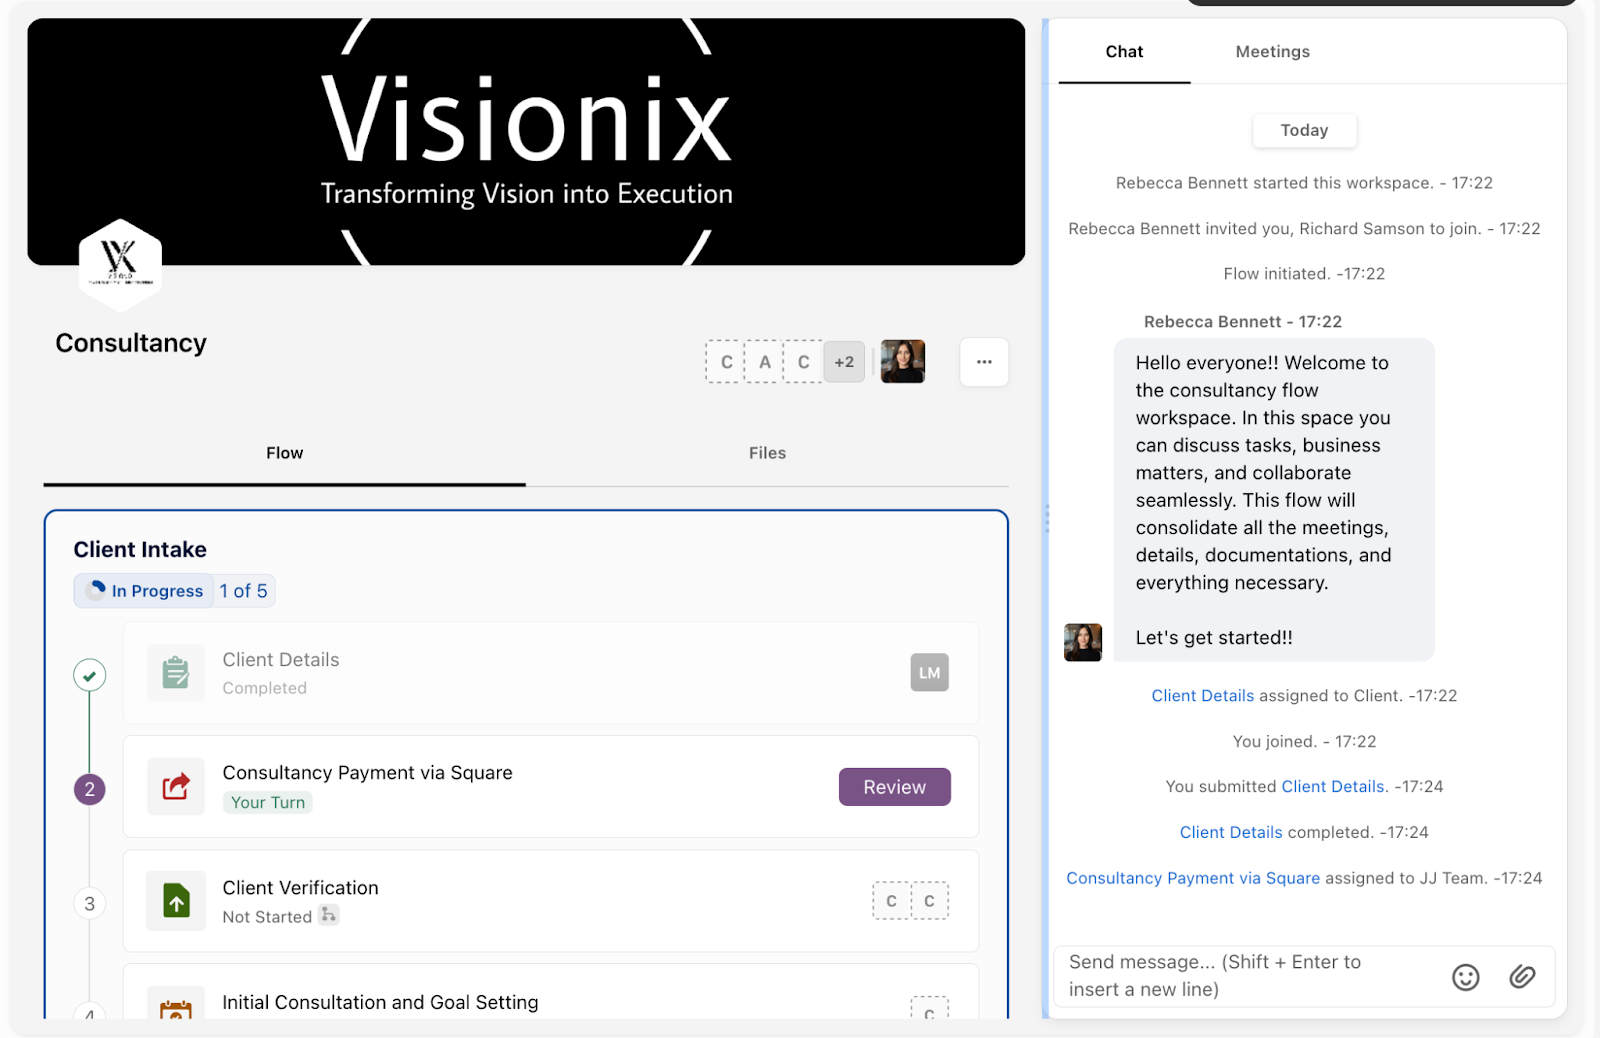The width and height of the screenshot is (1600, 1038).
Task: Click the Completed status under Client Details
Action: point(264,688)
